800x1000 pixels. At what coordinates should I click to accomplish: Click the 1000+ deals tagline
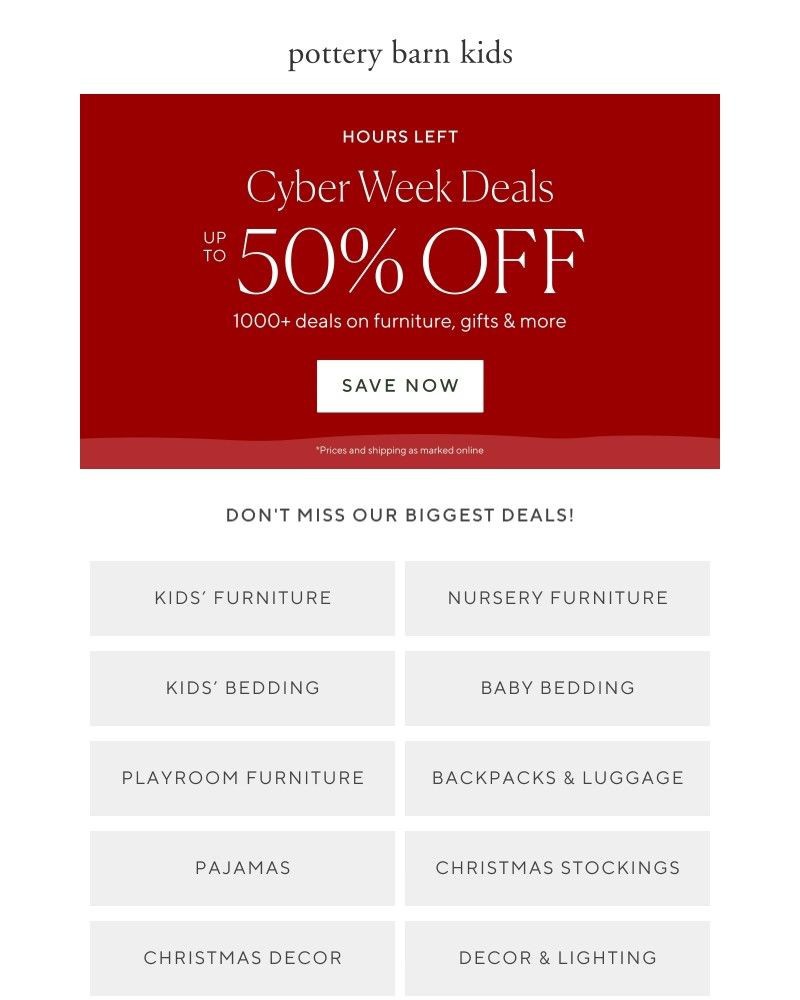point(399,322)
